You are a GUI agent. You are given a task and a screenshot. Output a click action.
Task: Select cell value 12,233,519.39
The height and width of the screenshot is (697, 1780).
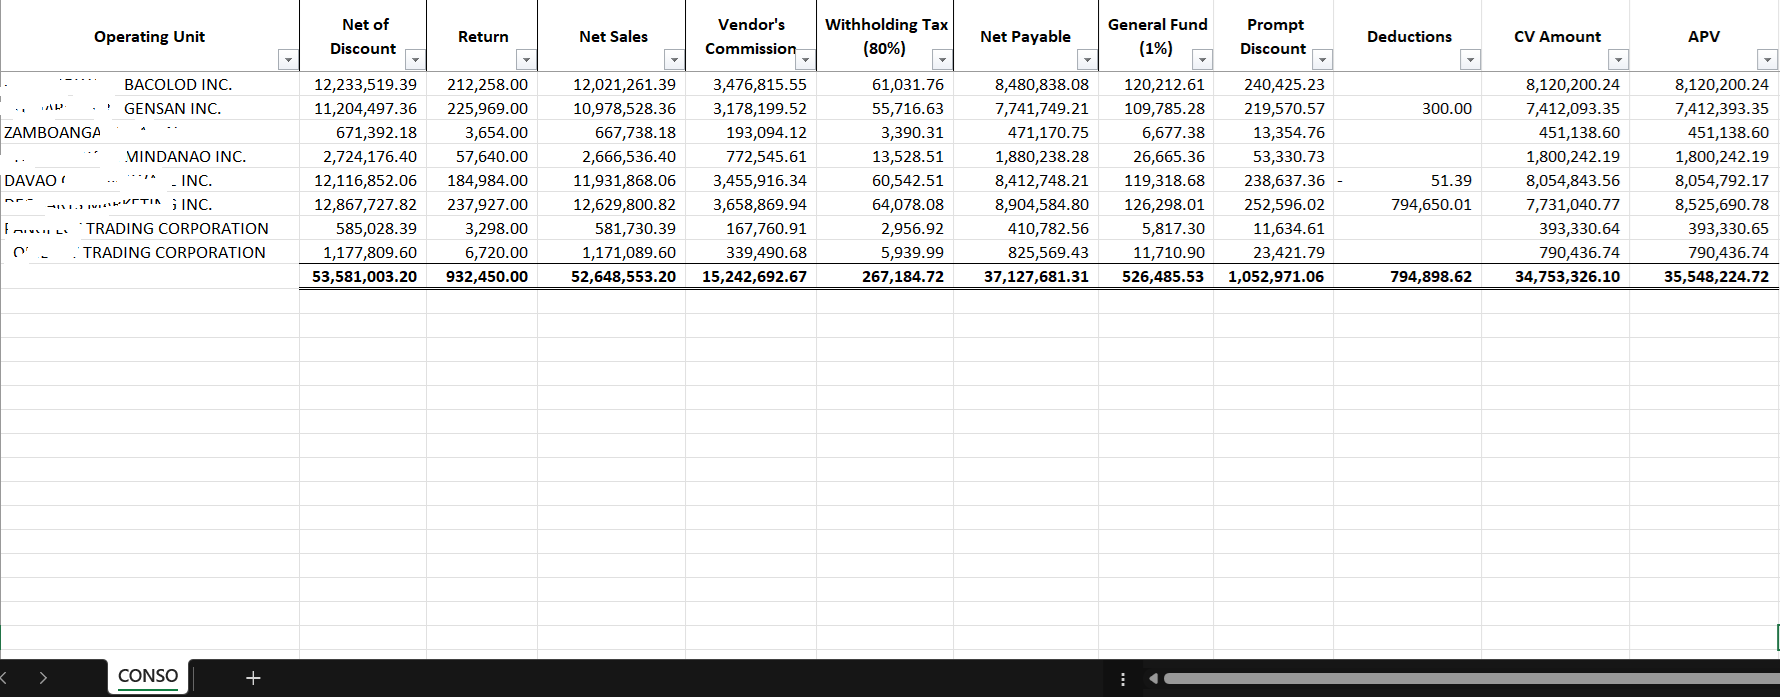pyautogui.click(x=365, y=85)
